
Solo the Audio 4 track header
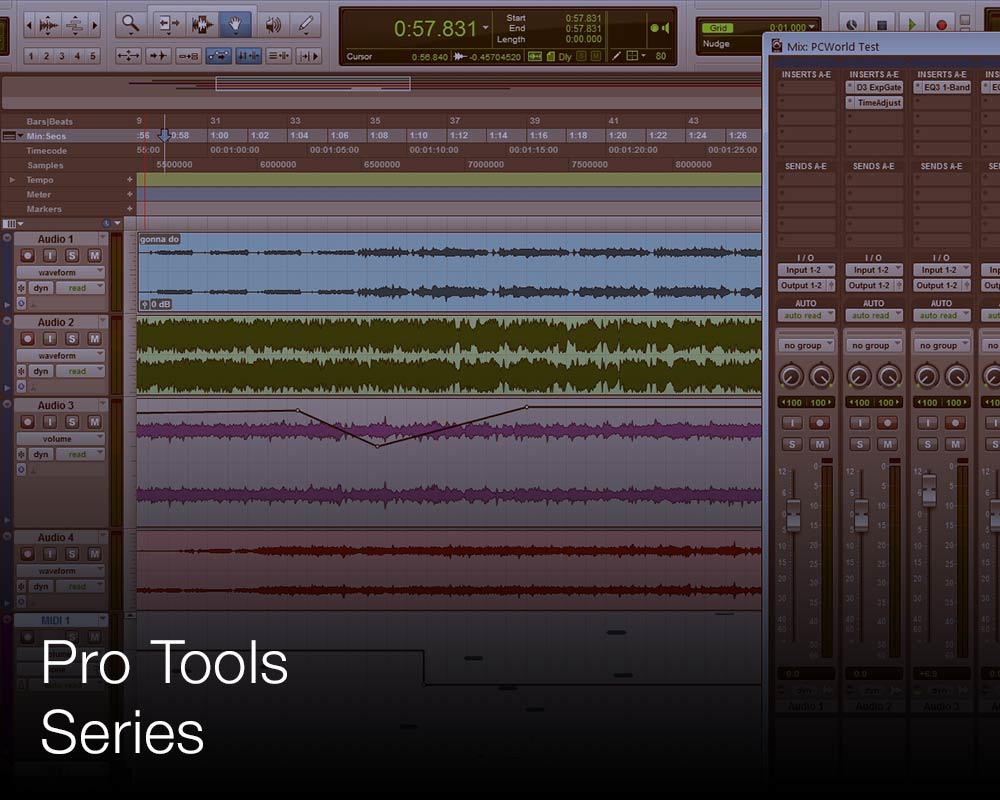point(72,554)
